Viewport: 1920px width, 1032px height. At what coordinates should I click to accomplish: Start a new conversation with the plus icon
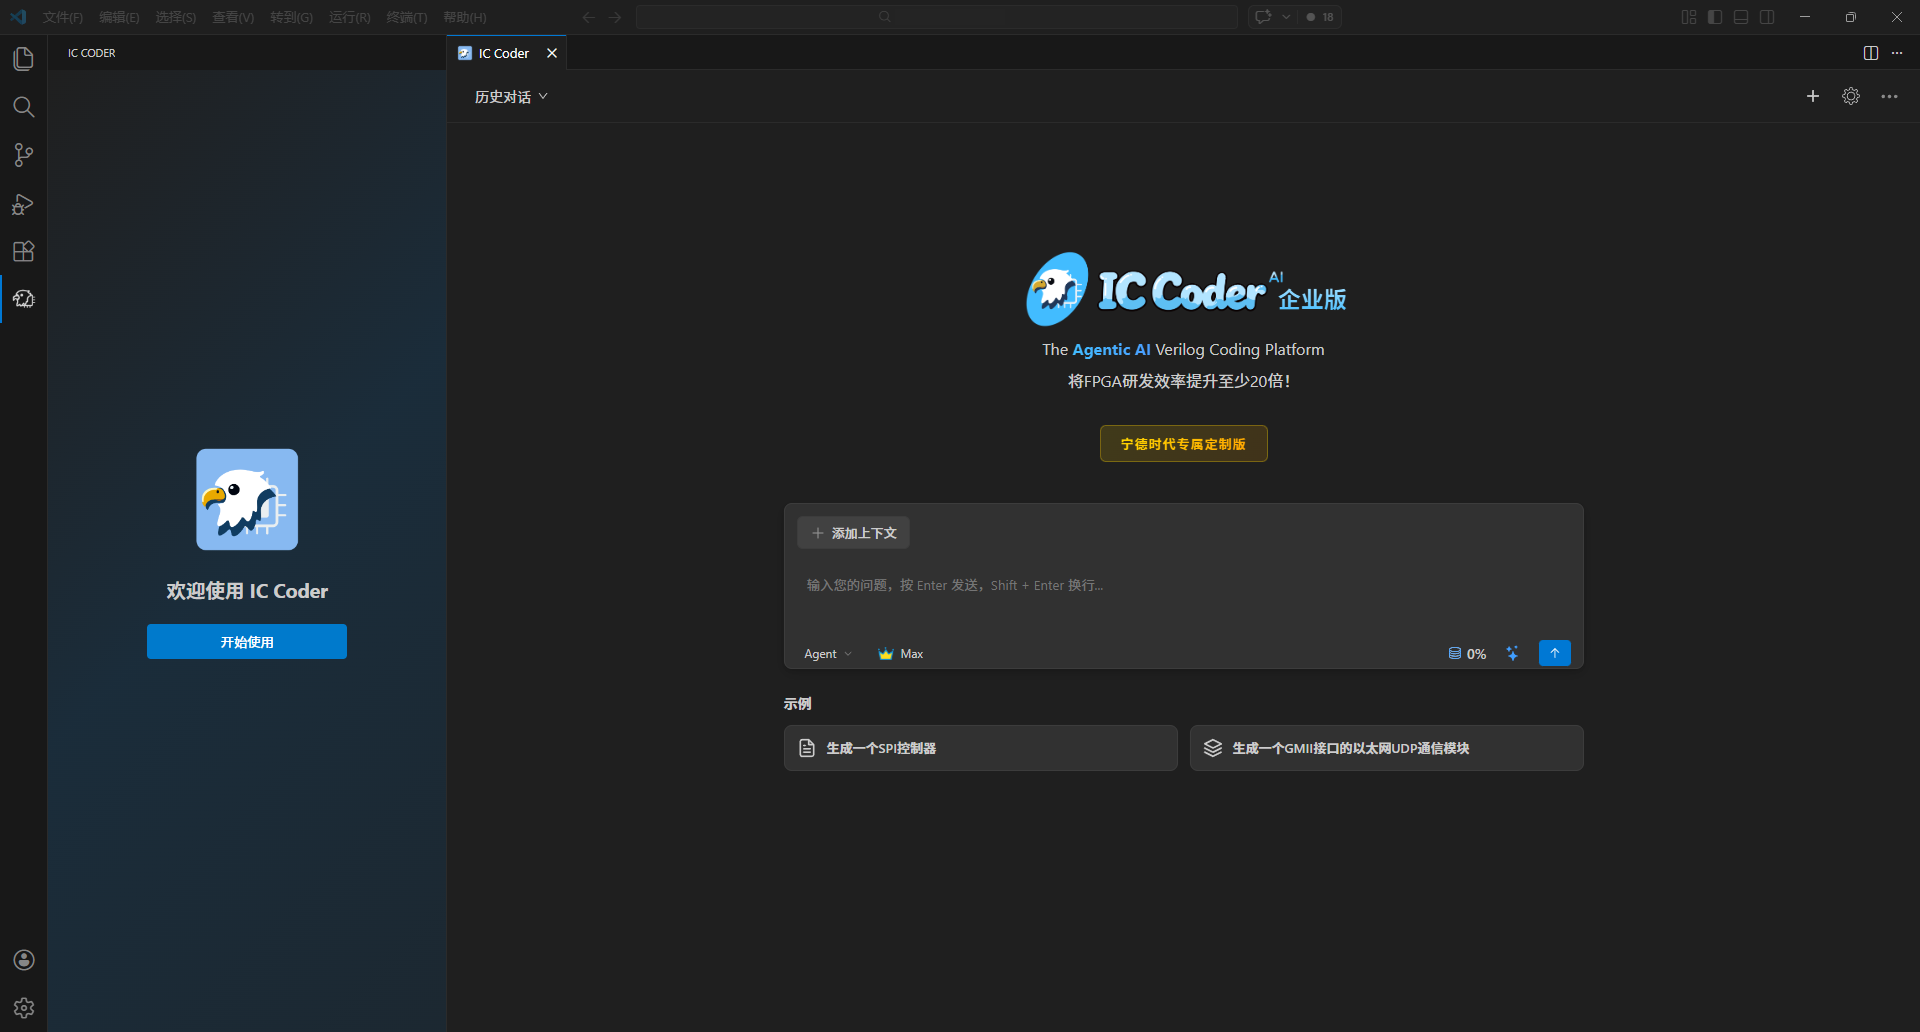click(1813, 96)
